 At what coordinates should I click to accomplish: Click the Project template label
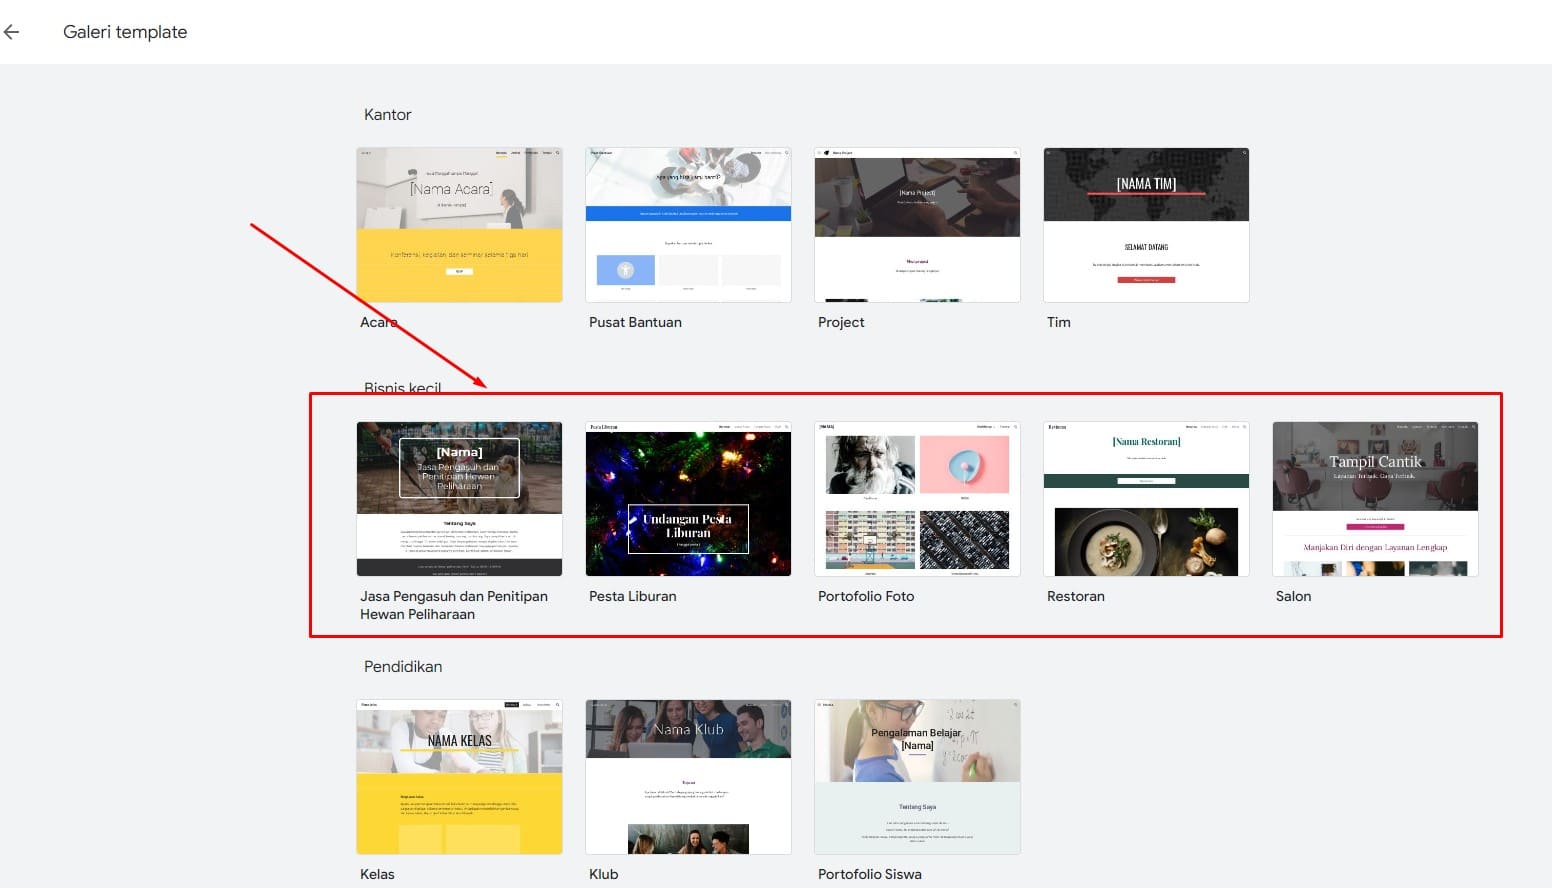[x=841, y=322]
